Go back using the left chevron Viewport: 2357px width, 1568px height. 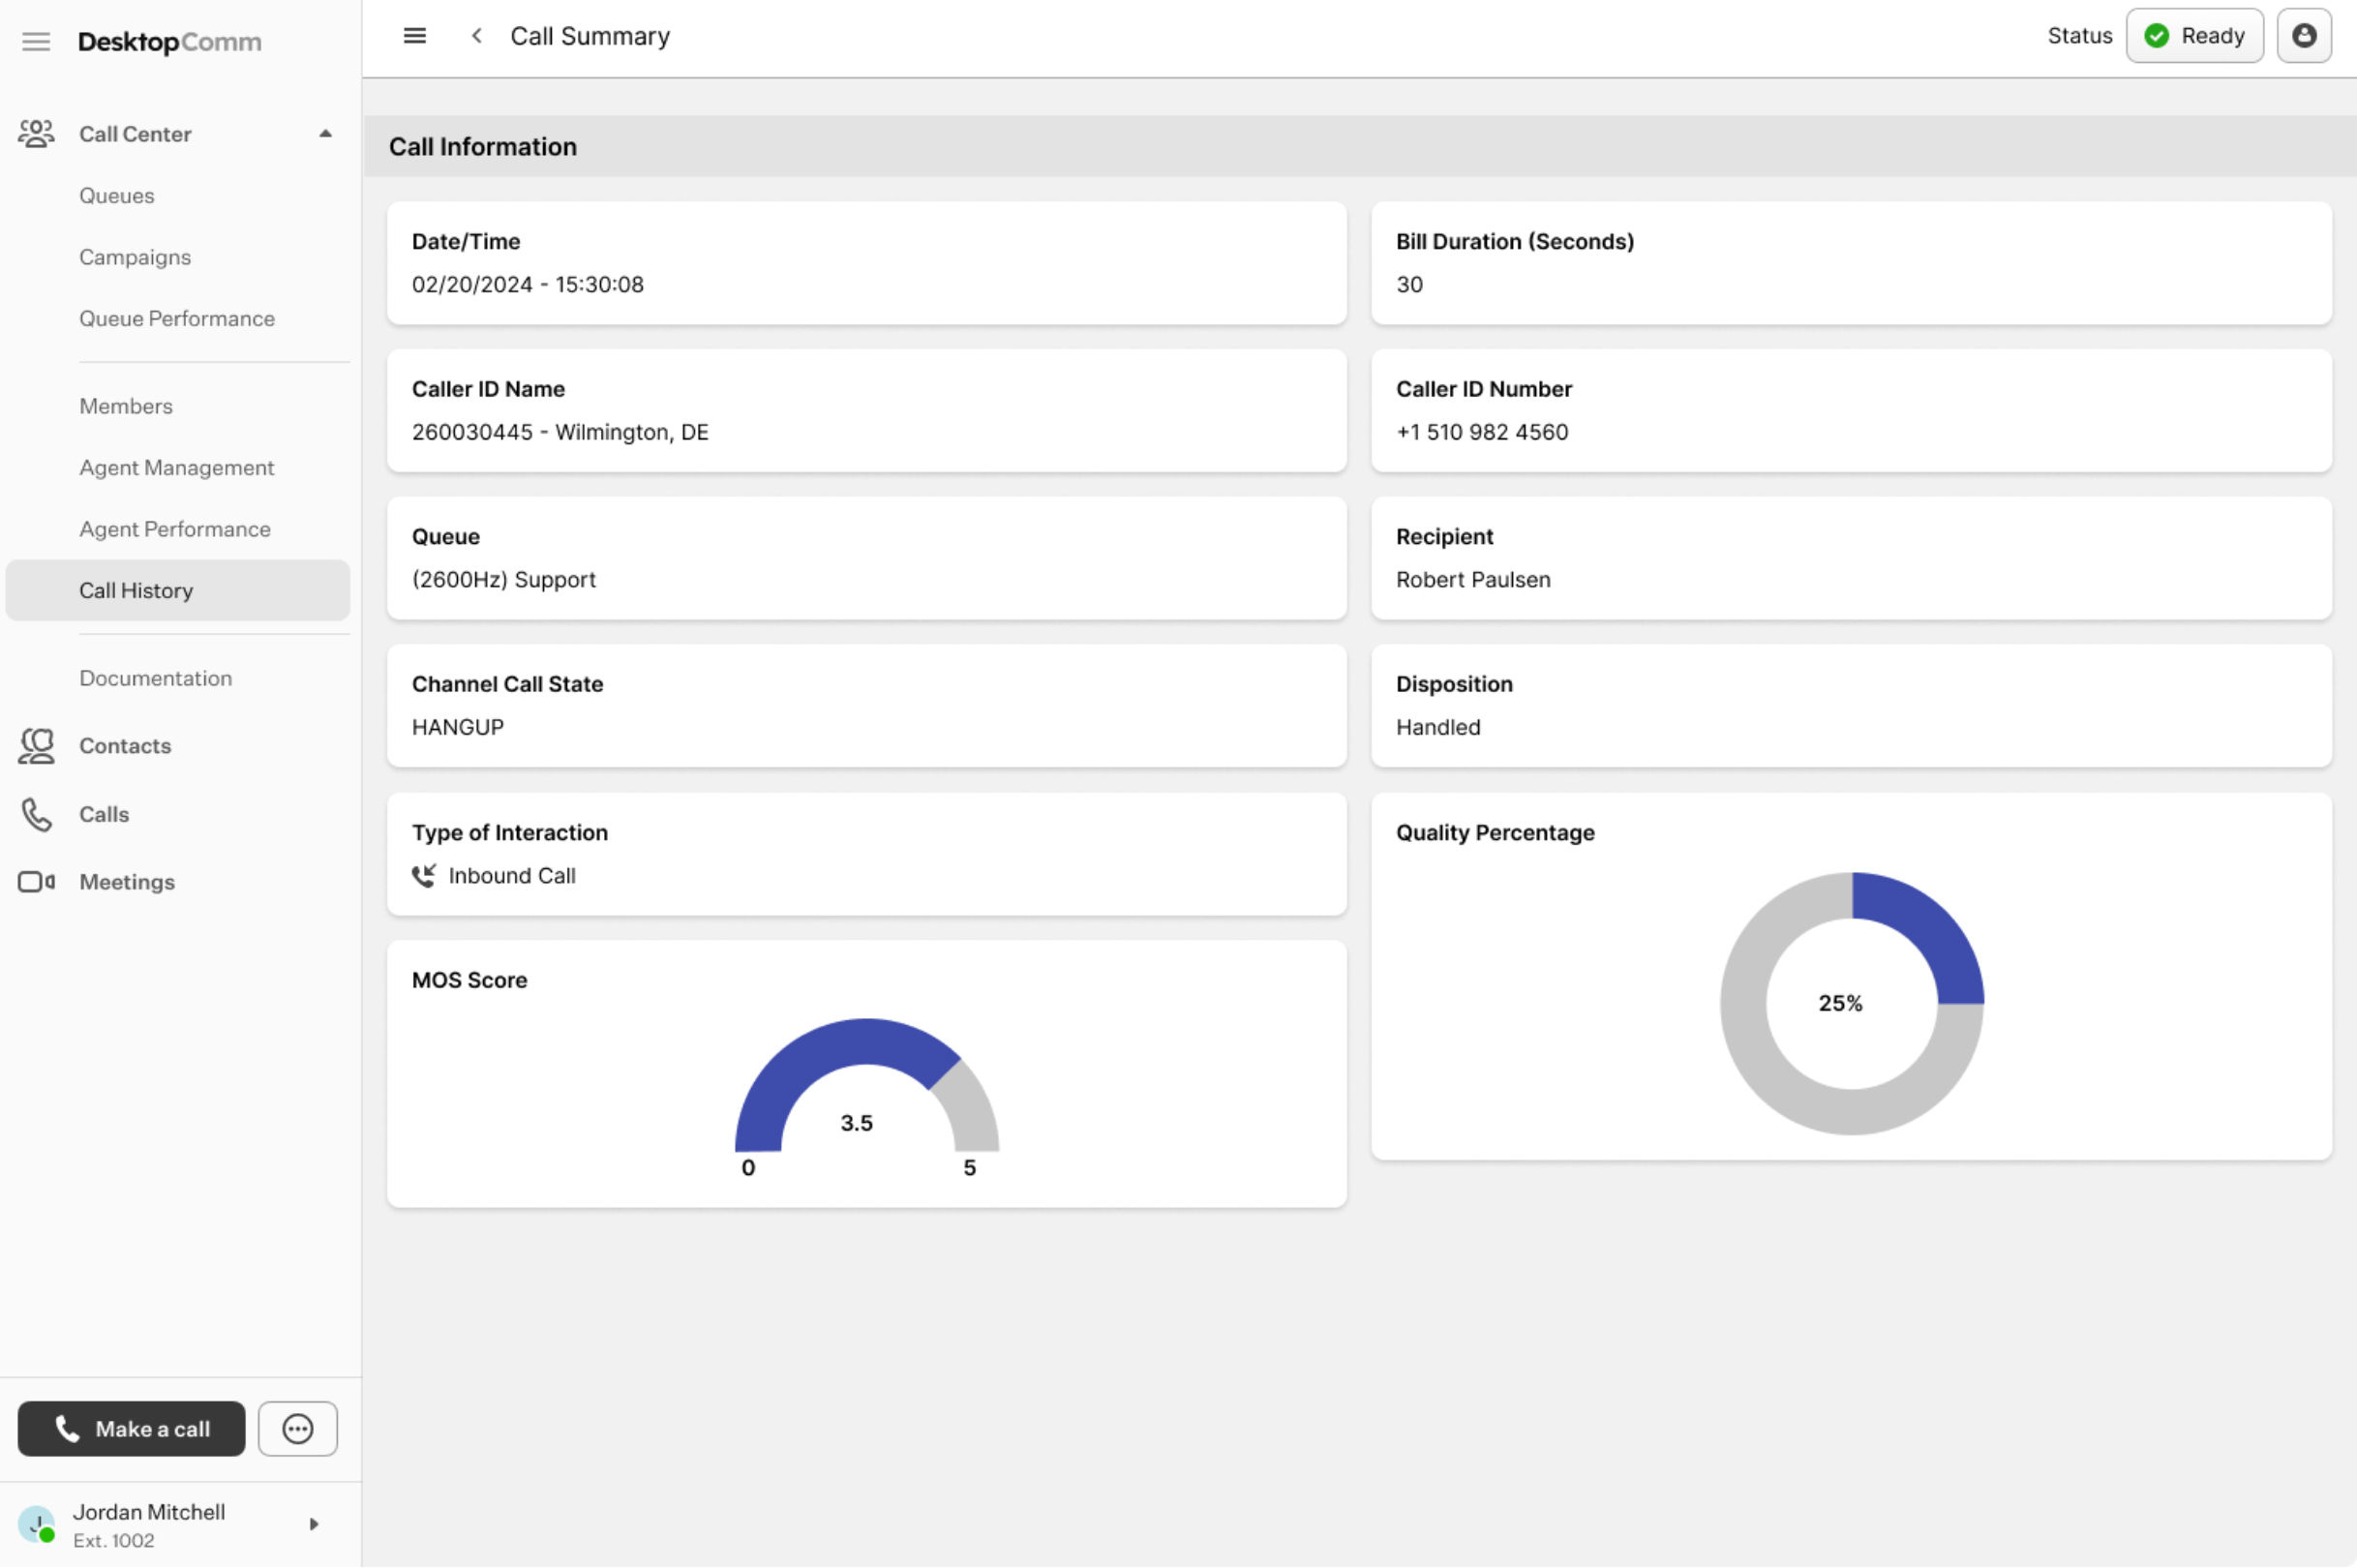click(477, 36)
